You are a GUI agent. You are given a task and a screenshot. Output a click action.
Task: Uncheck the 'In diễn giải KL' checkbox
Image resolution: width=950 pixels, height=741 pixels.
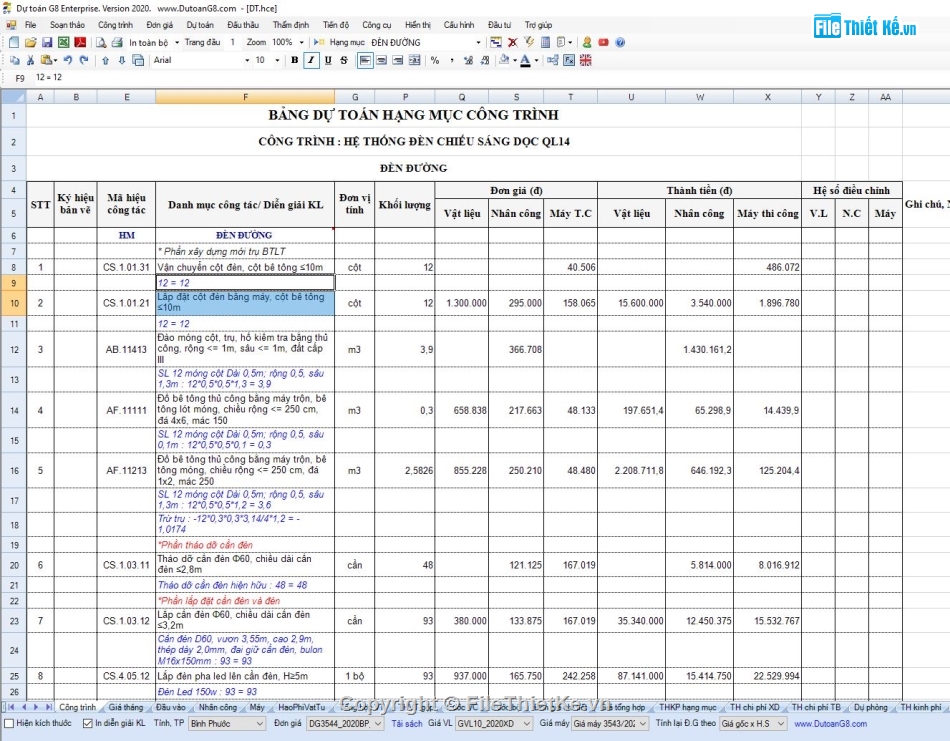88,723
